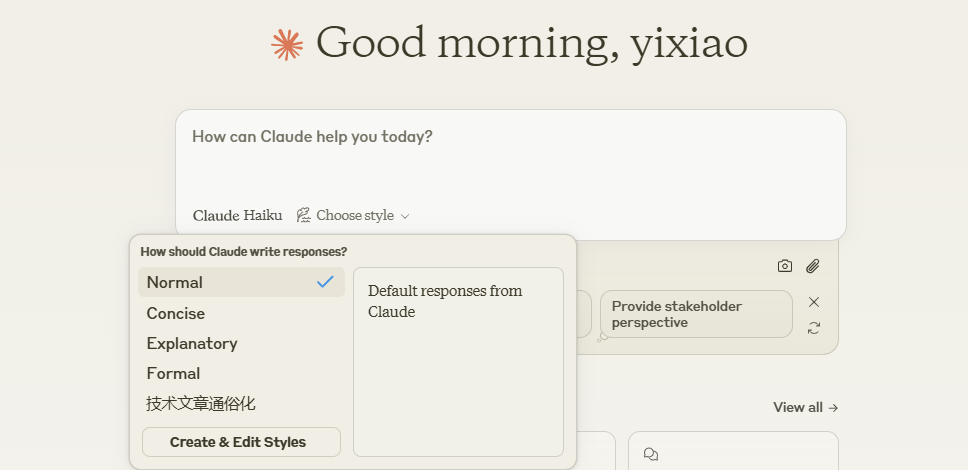
Task: Switch response style to Concise
Action: pyautogui.click(x=176, y=313)
